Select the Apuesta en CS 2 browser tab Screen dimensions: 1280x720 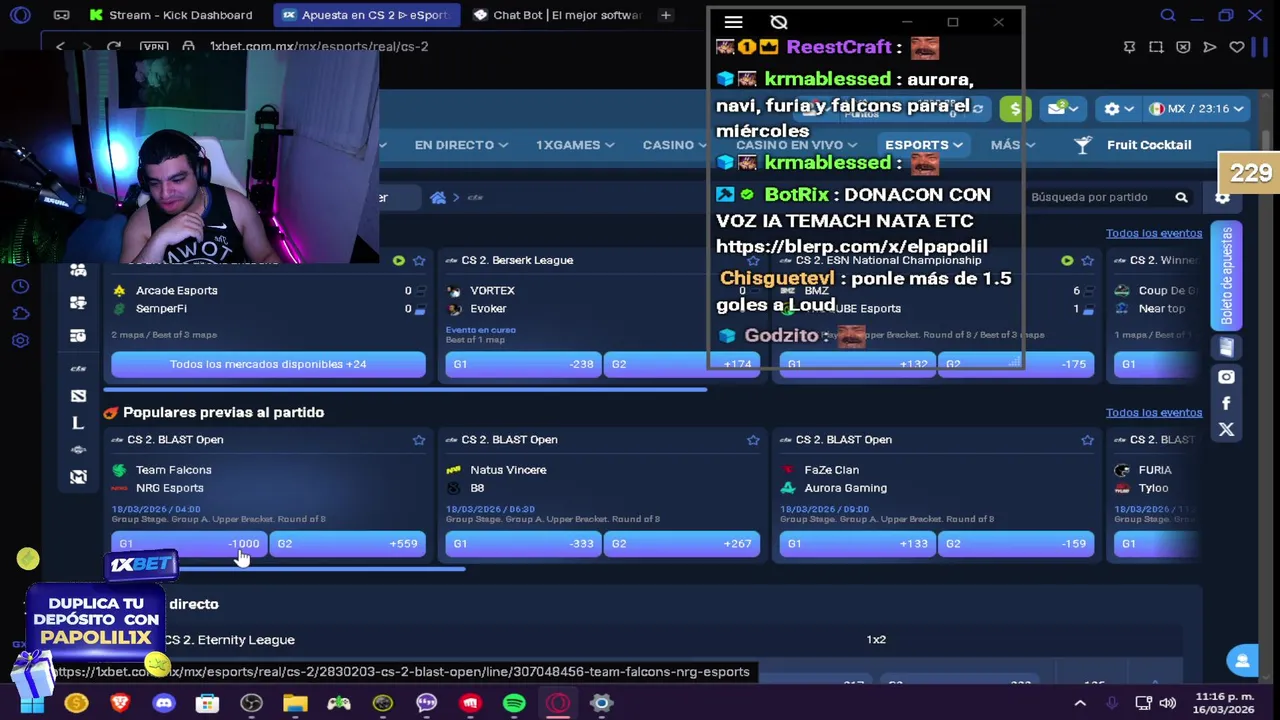point(365,15)
